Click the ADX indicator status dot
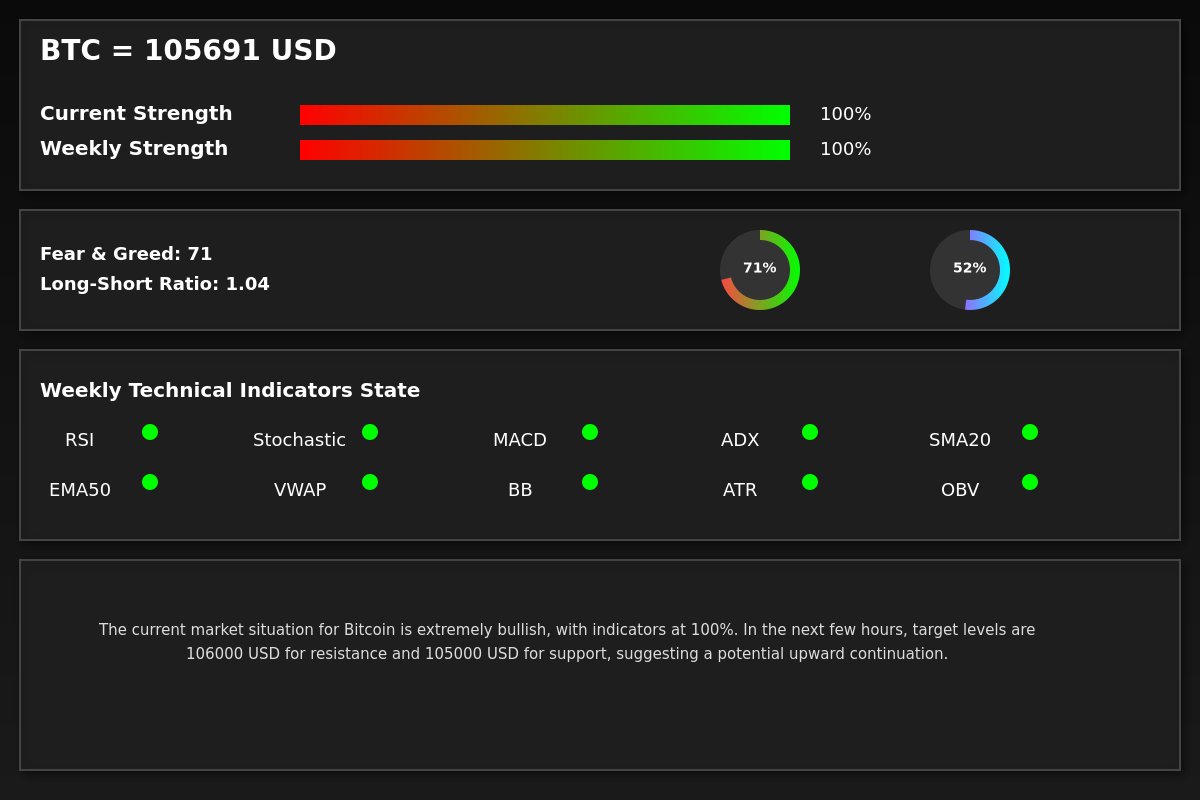1200x800 pixels. (x=810, y=432)
